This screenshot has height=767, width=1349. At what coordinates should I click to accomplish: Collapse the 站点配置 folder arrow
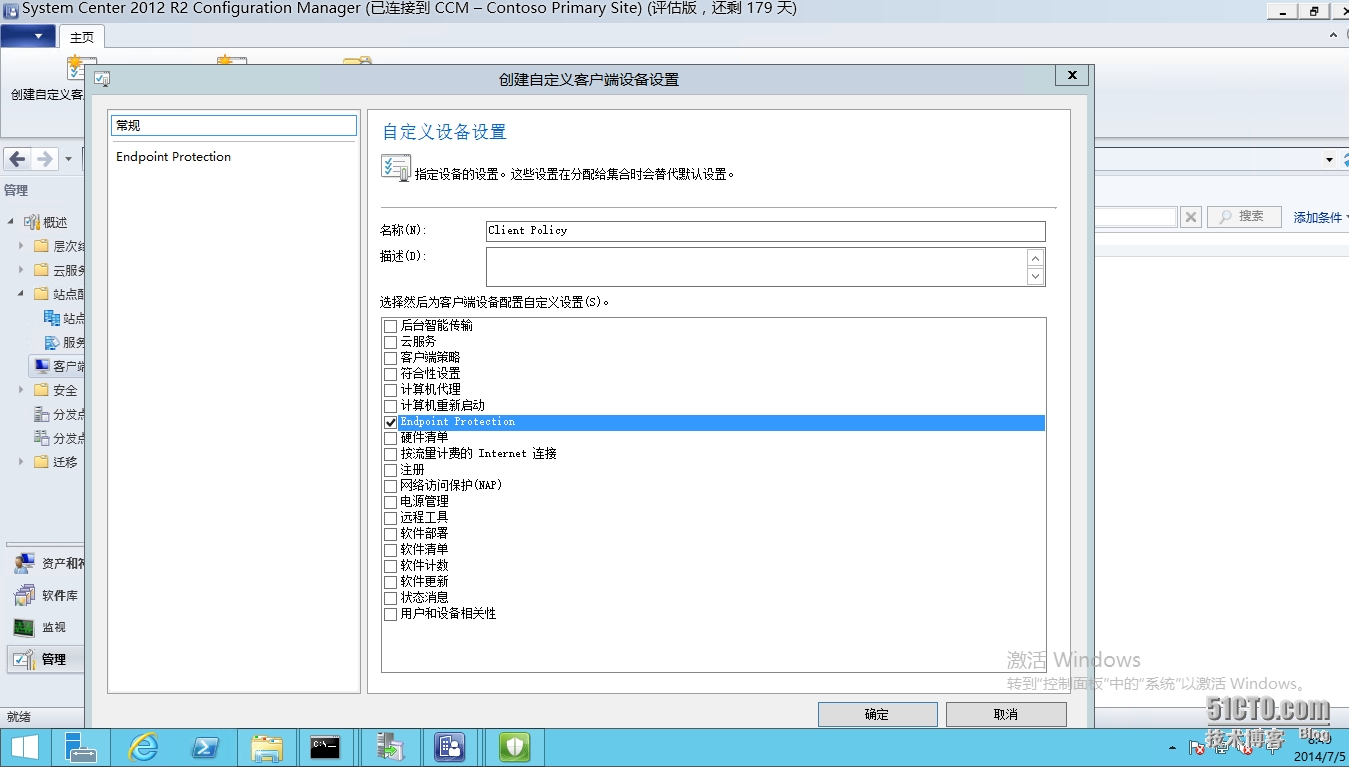tap(22, 294)
